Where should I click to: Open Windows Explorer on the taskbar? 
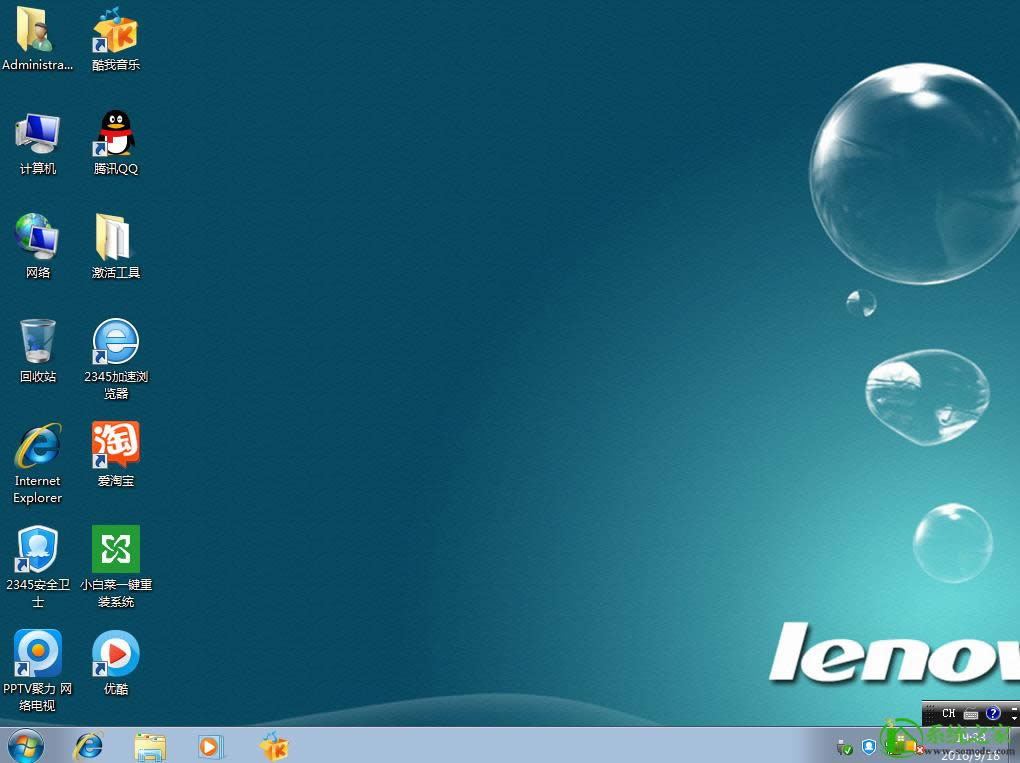tap(149, 747)
